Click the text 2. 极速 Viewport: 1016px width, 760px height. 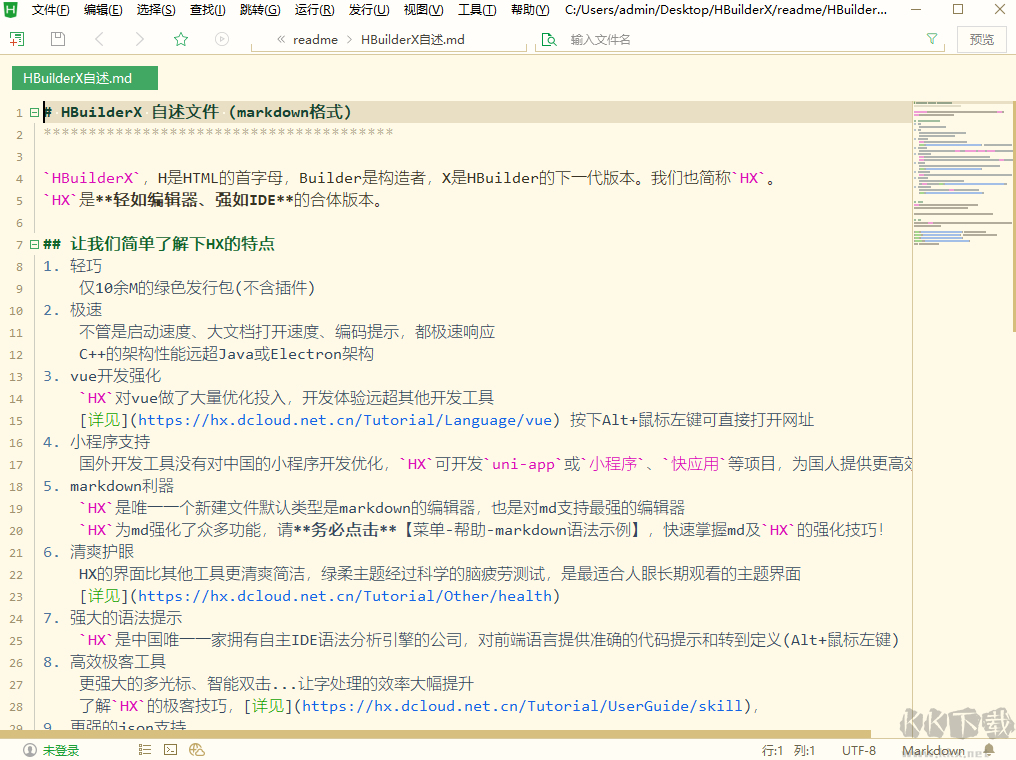pyautogui.click(x=73, y=310)
